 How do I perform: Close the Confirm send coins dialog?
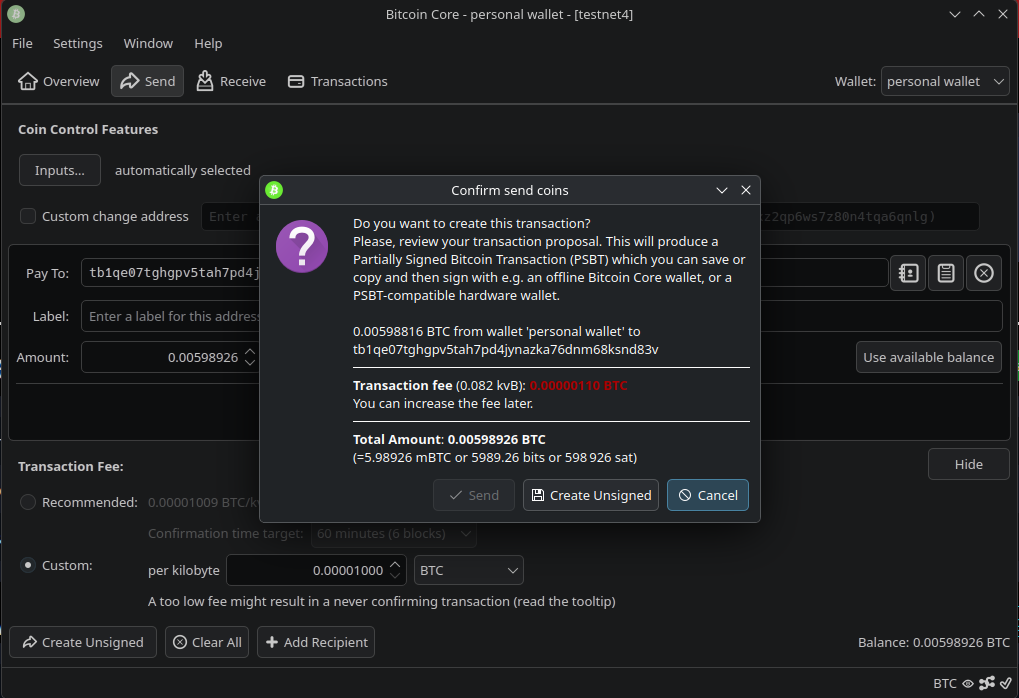coord(746,190)
